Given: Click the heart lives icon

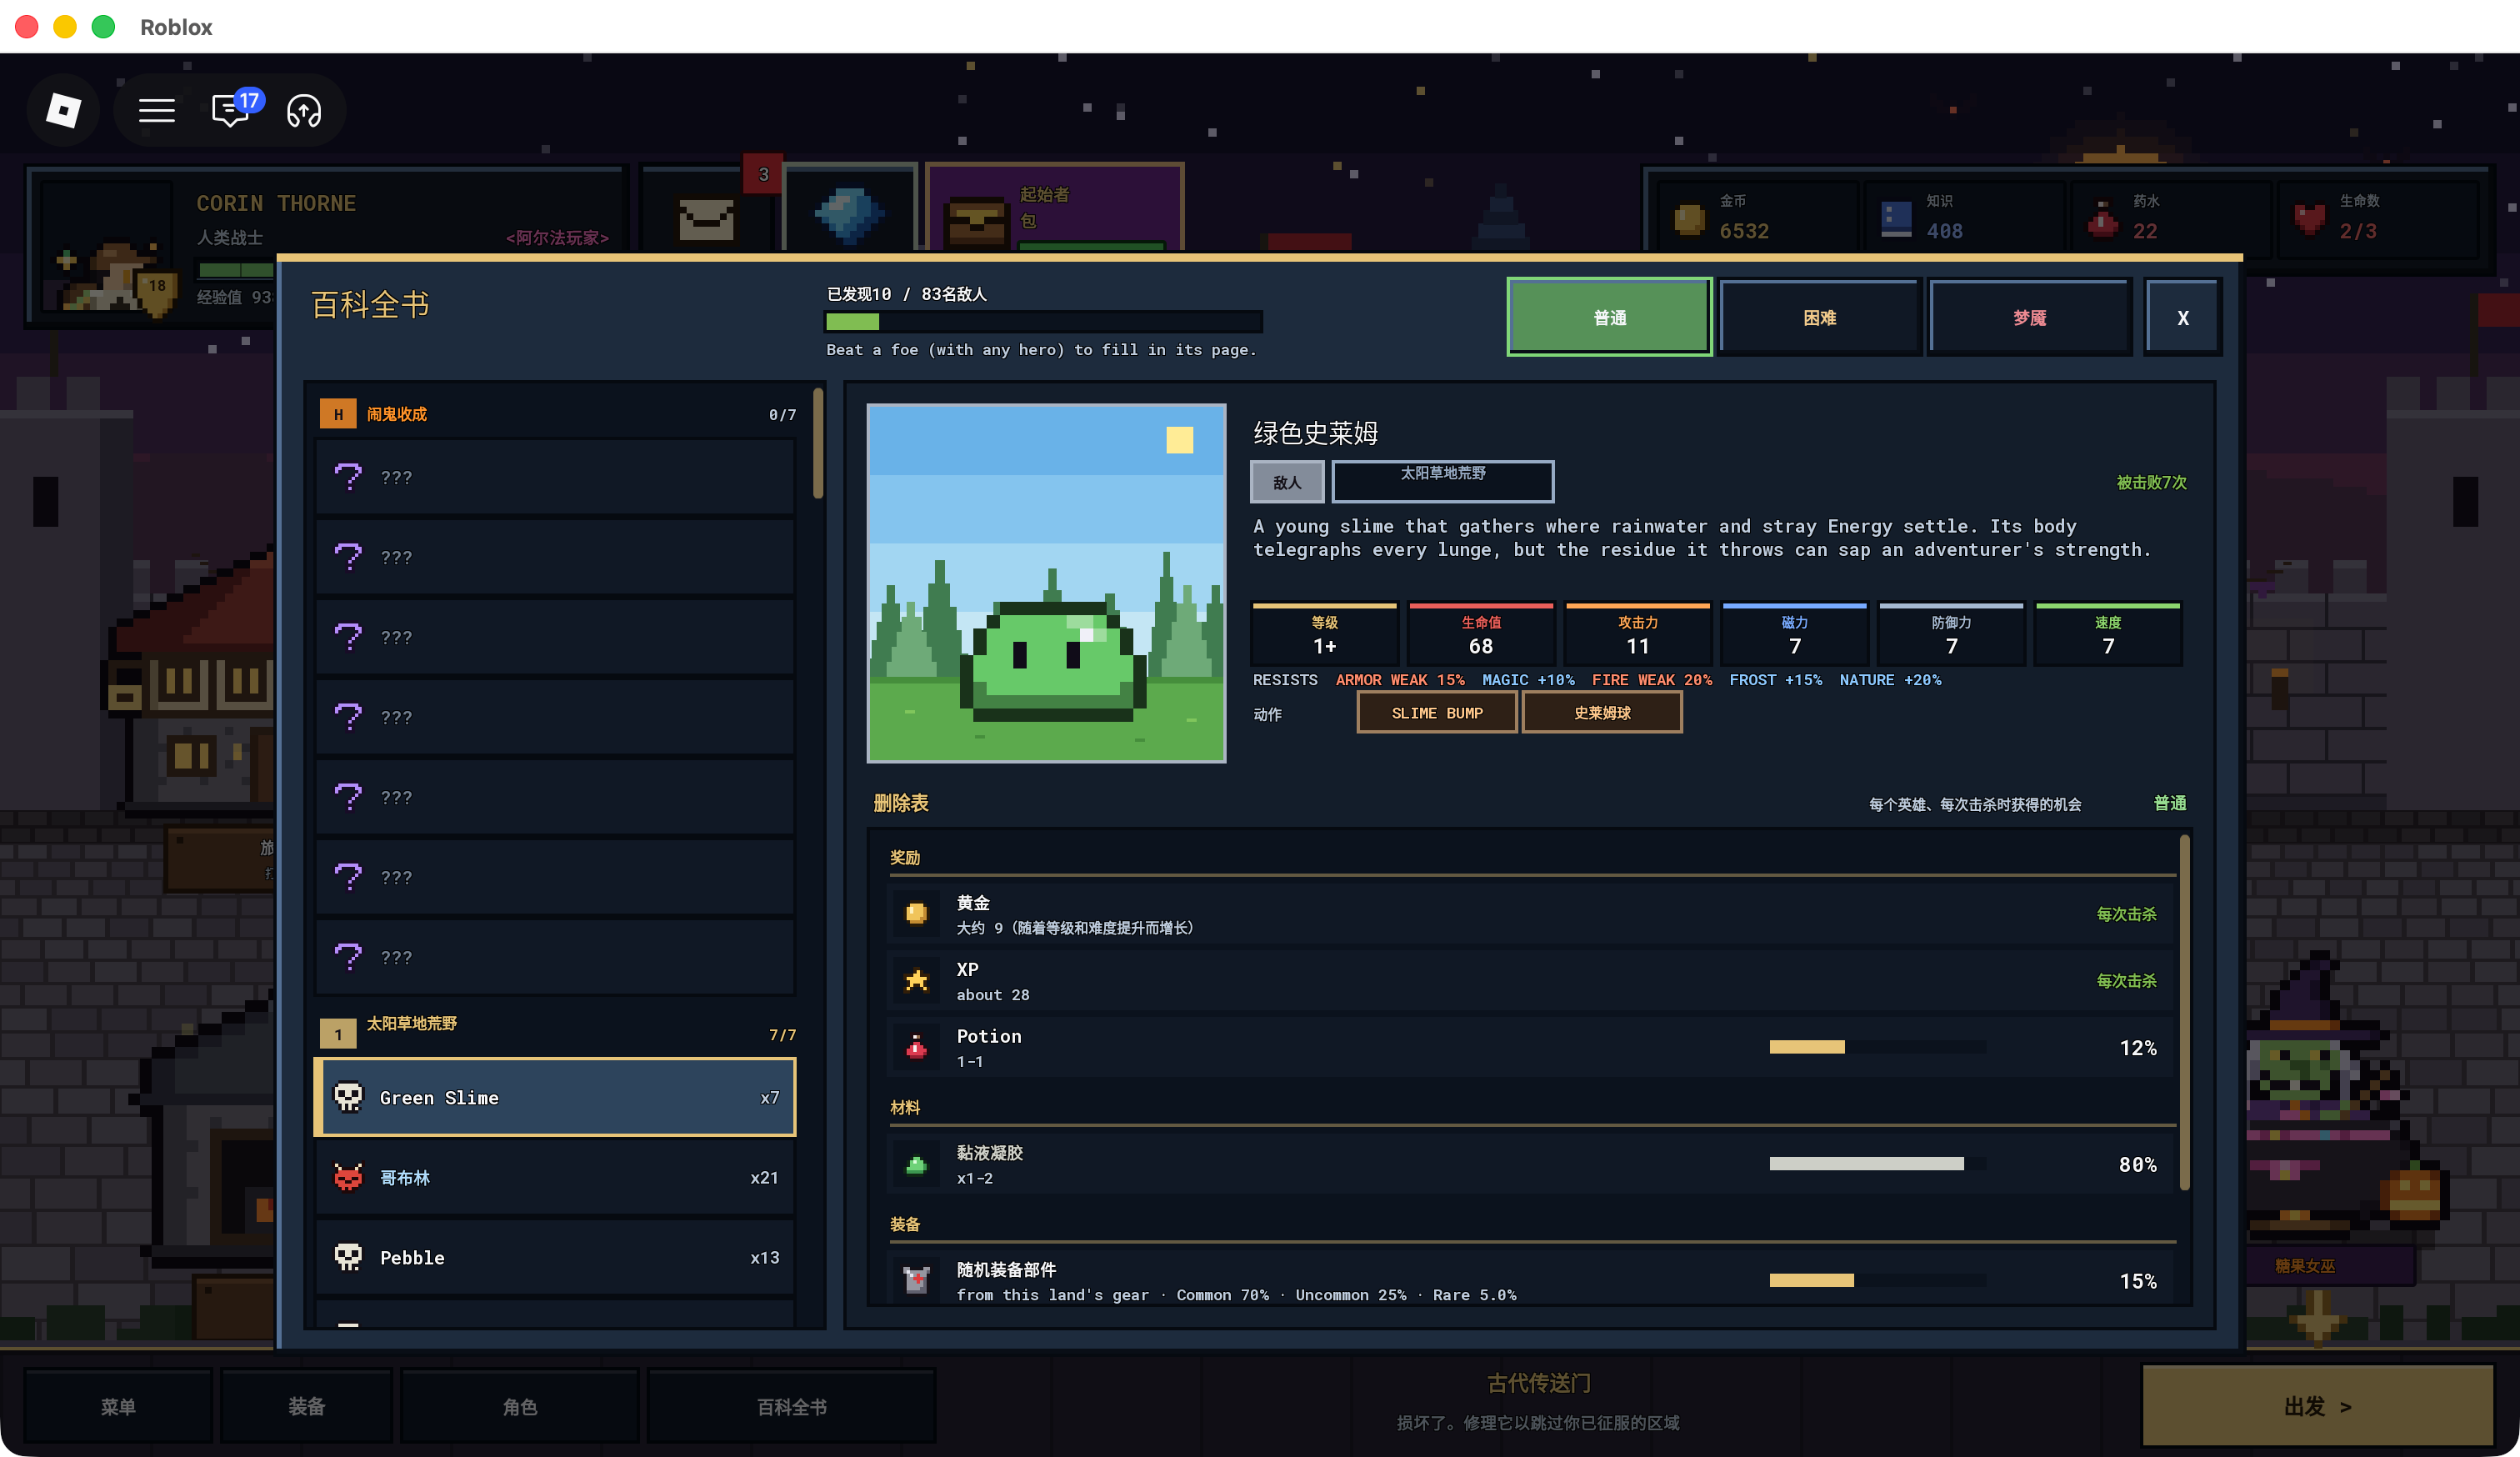Looking at the screenshot, I should (2310, 218).
